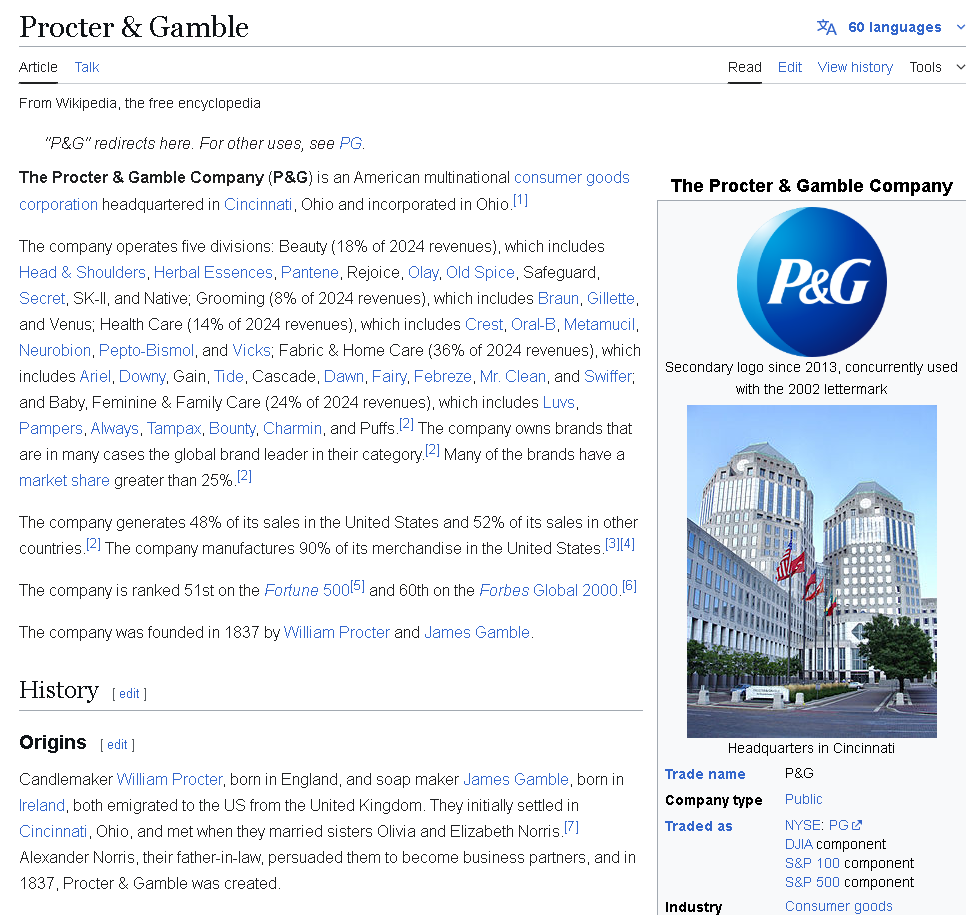The width and height of the screenshot is (966, 915).
Task: Open the Old Spice link
Action: pos(481,272)
